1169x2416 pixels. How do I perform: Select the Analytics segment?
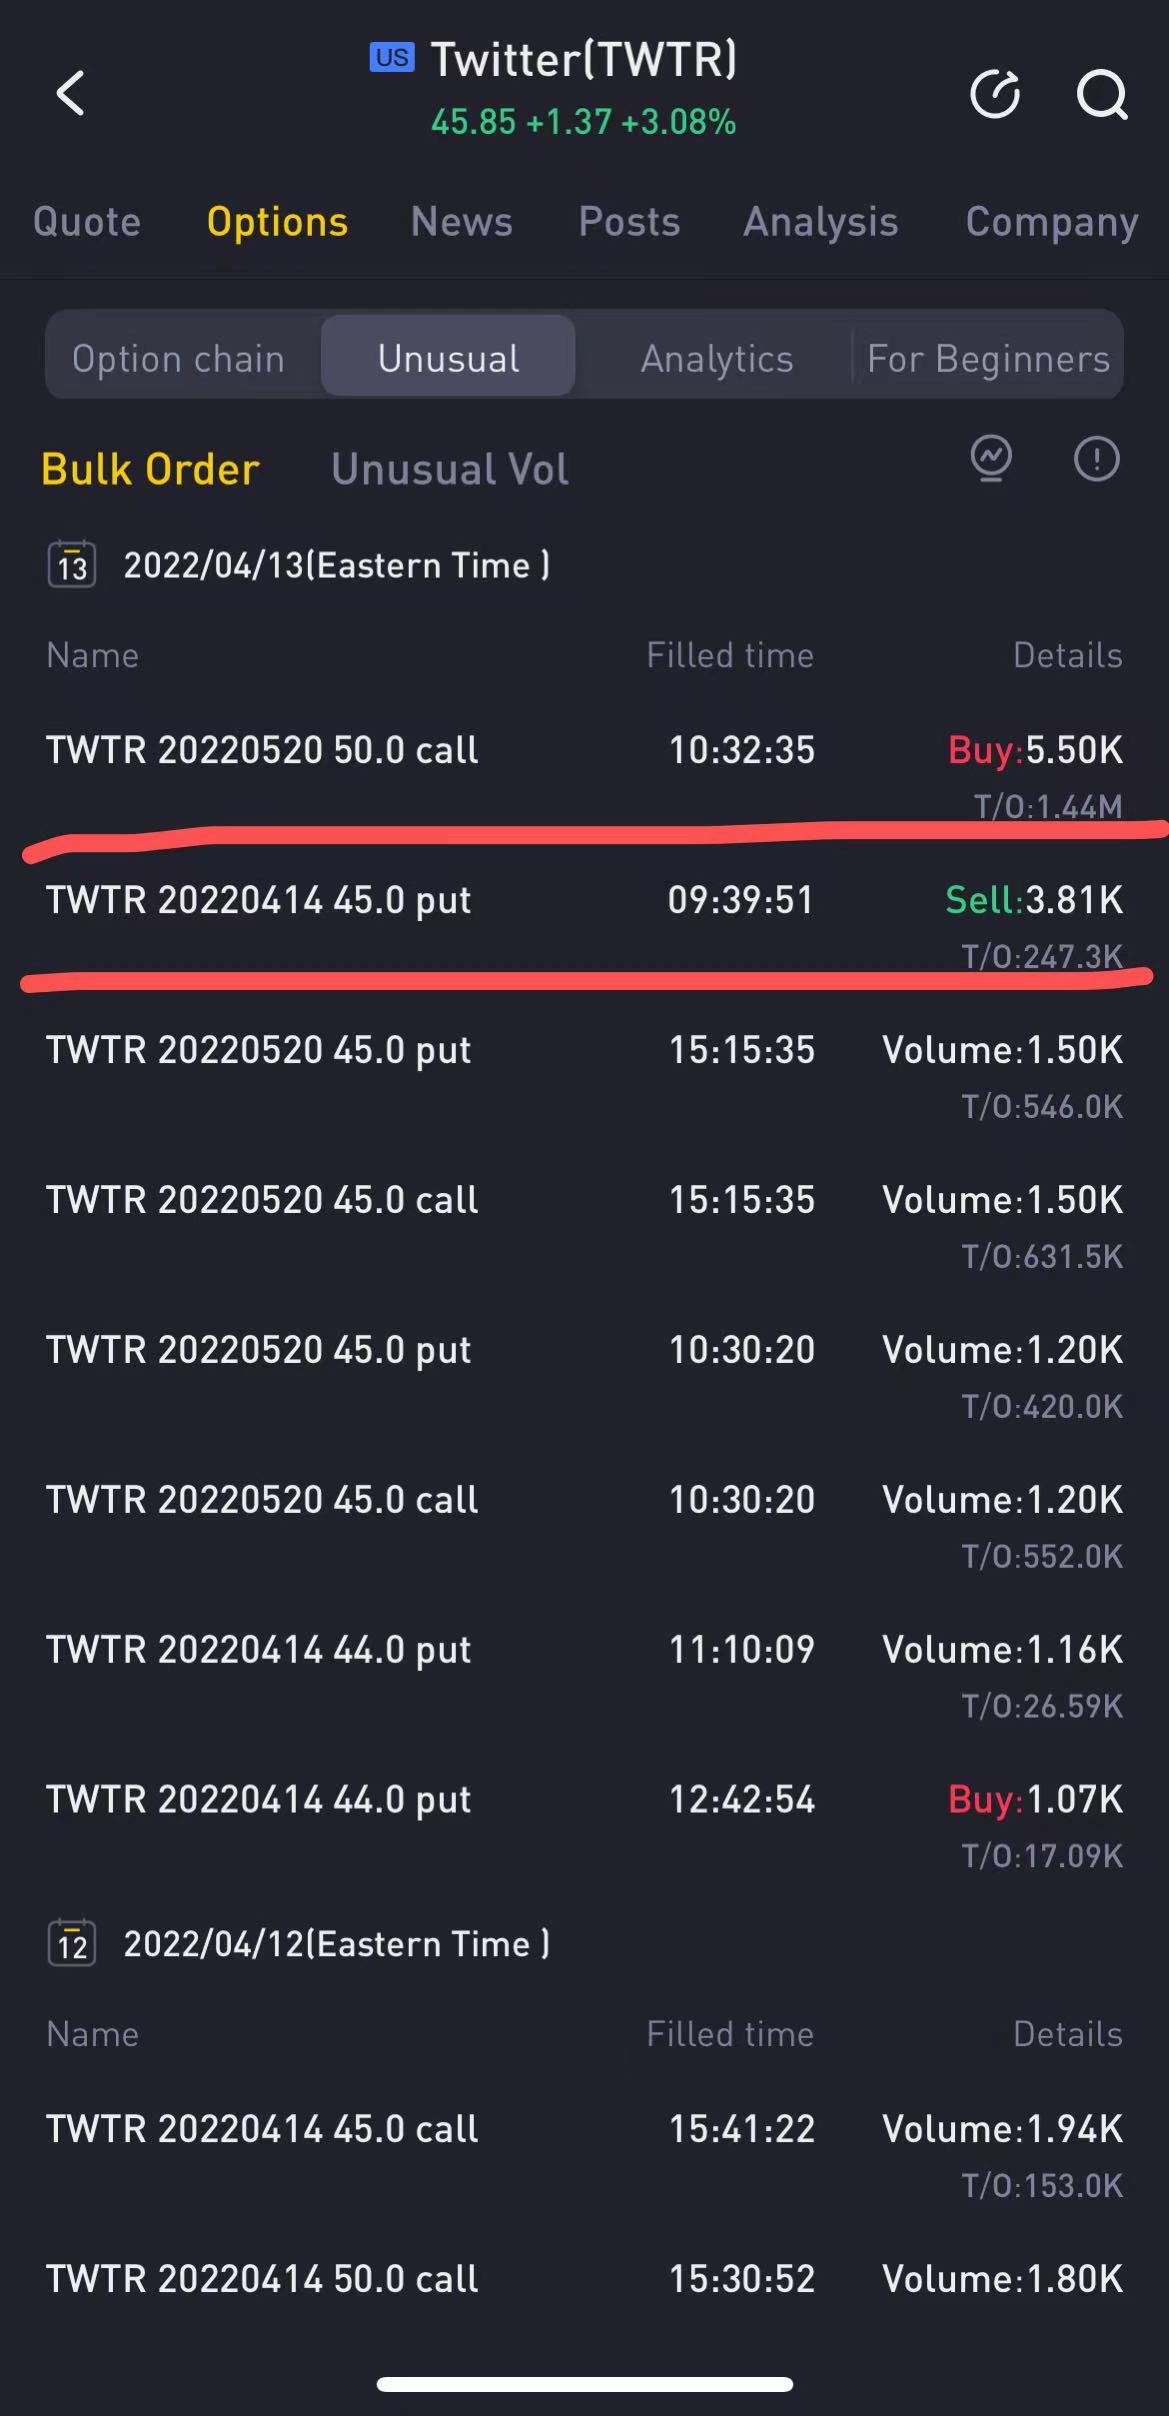(717, 358)
